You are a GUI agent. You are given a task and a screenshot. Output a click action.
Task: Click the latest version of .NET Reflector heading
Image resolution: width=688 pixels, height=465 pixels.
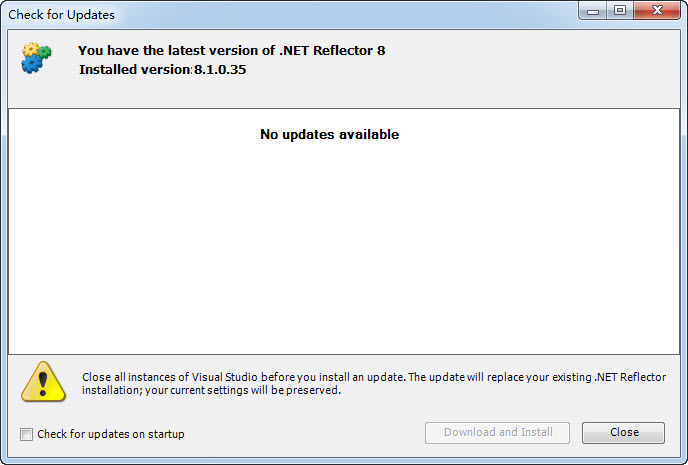click(x=231, y=50)
